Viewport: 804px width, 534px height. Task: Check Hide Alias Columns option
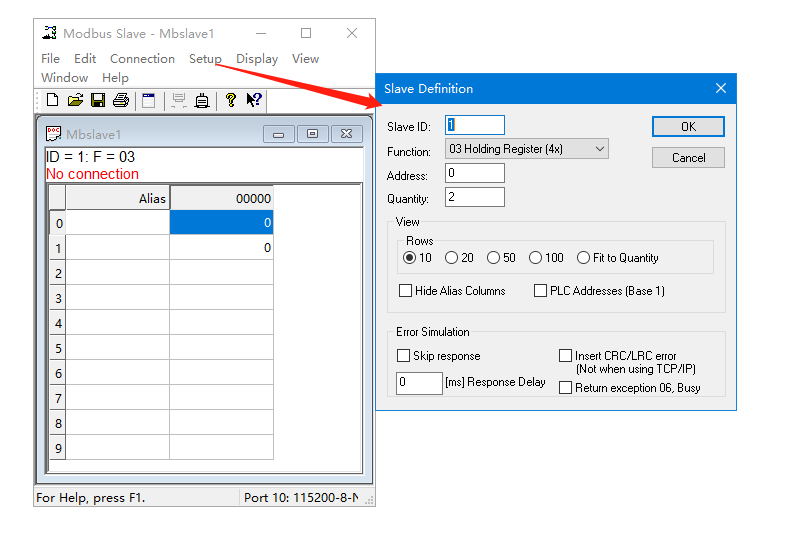(406, 291)
